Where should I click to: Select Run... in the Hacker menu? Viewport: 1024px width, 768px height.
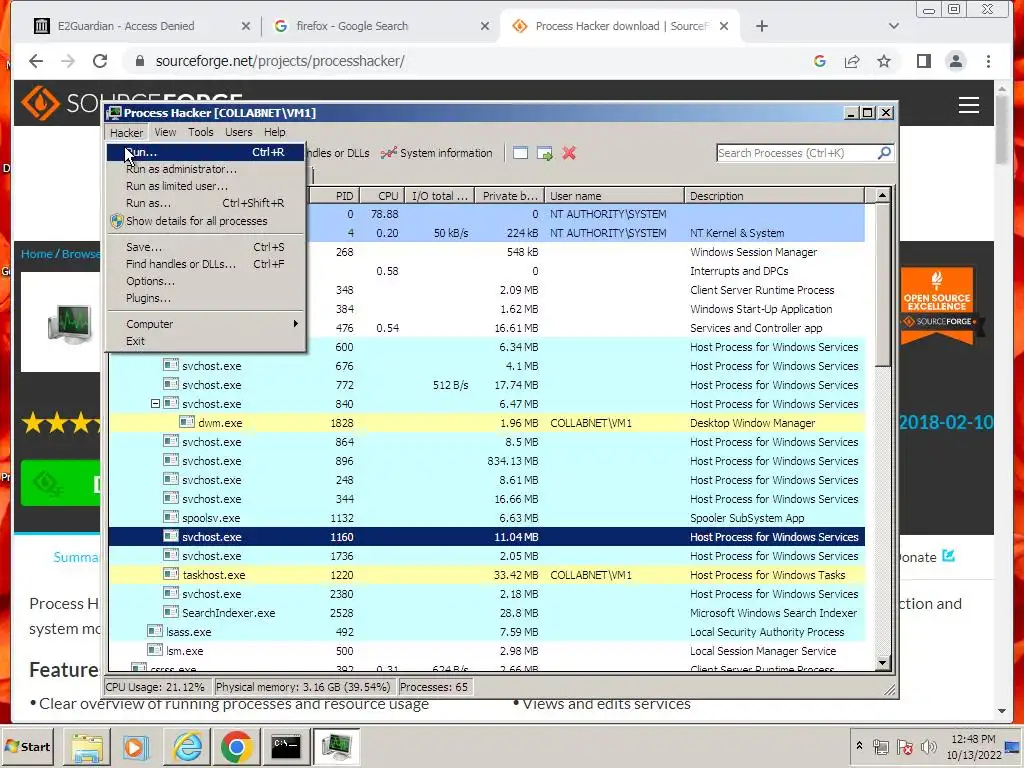point(205,152)
